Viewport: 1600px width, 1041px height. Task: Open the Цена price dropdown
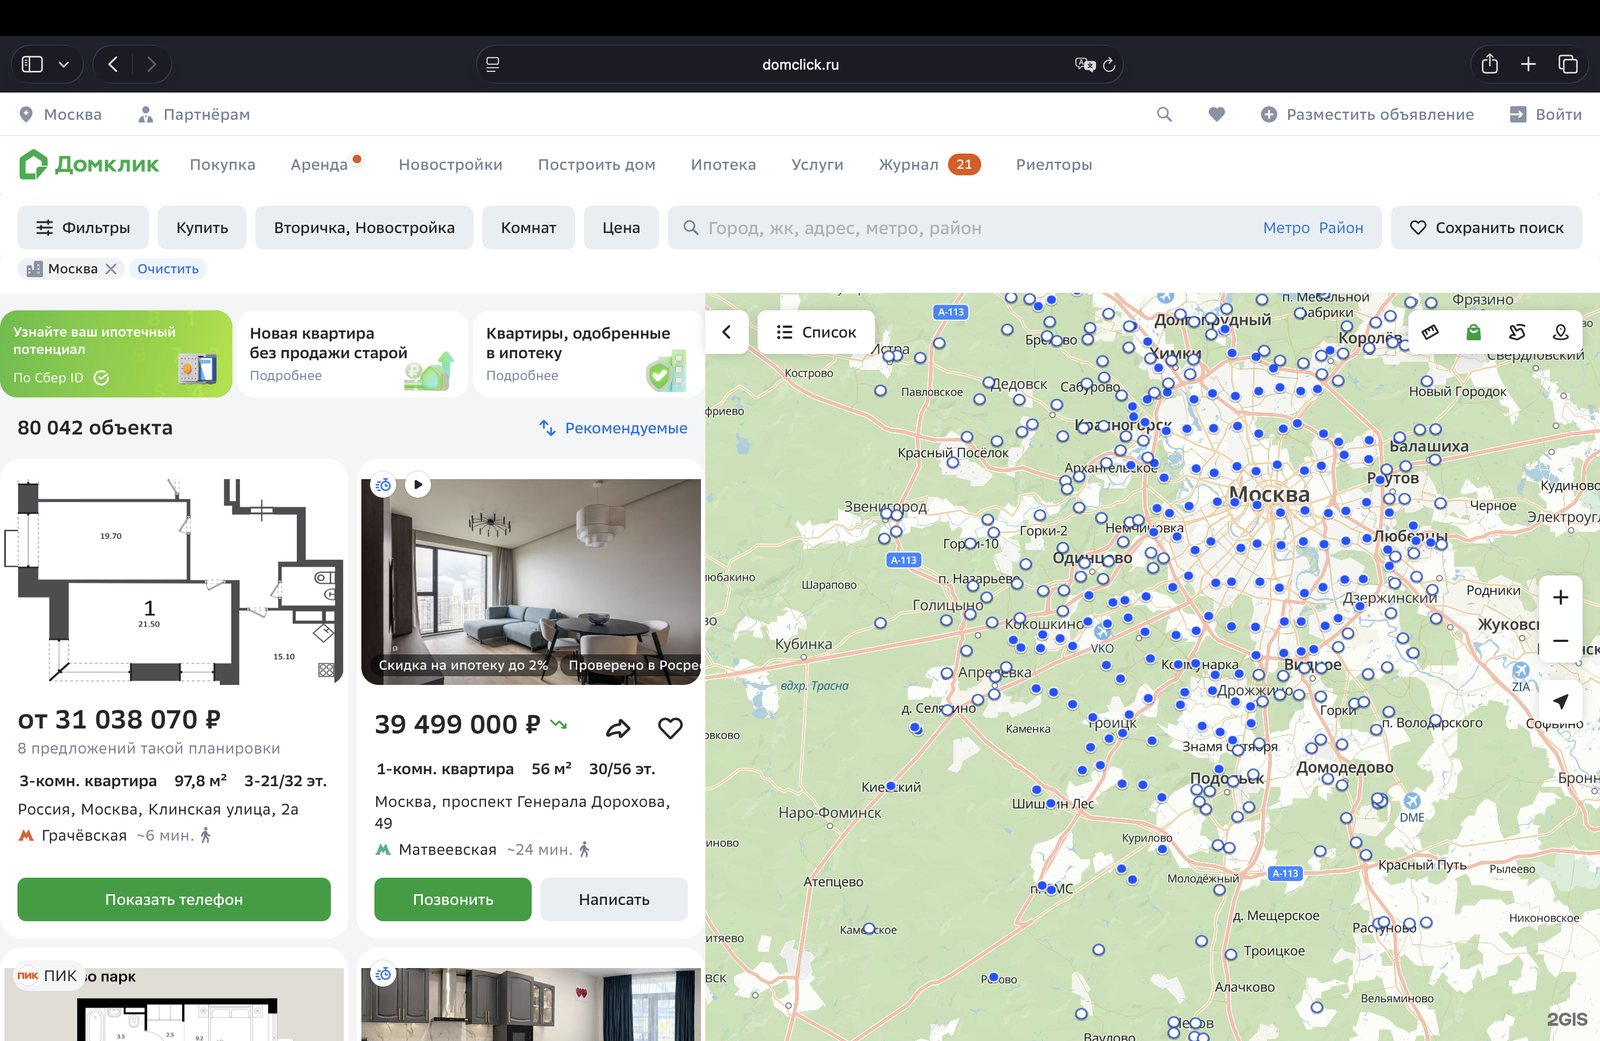(x=621, y=228)
